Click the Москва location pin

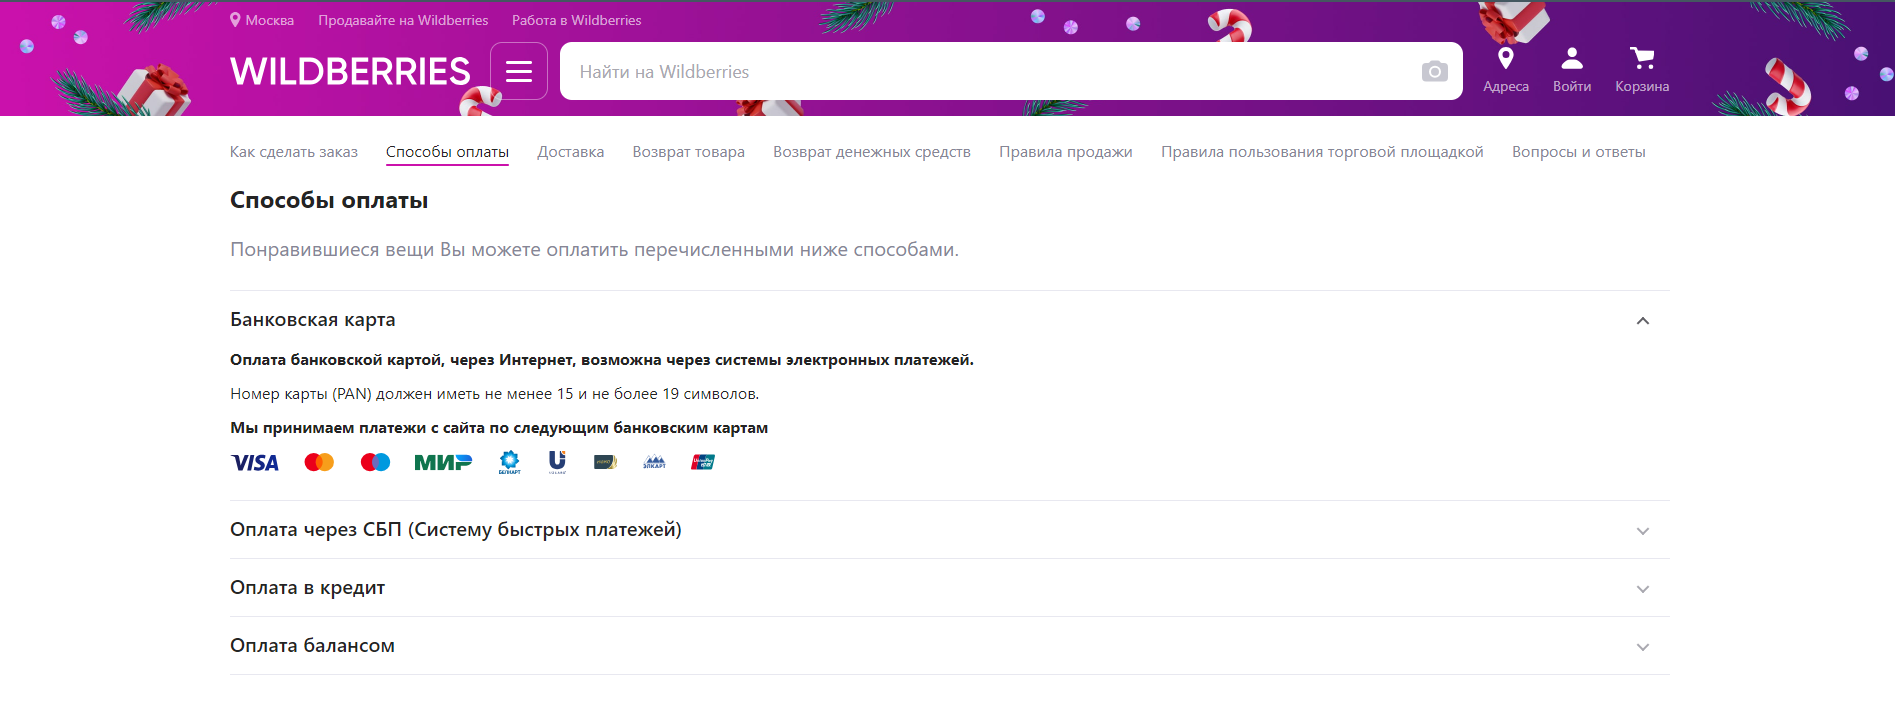[x=235, y=20]
